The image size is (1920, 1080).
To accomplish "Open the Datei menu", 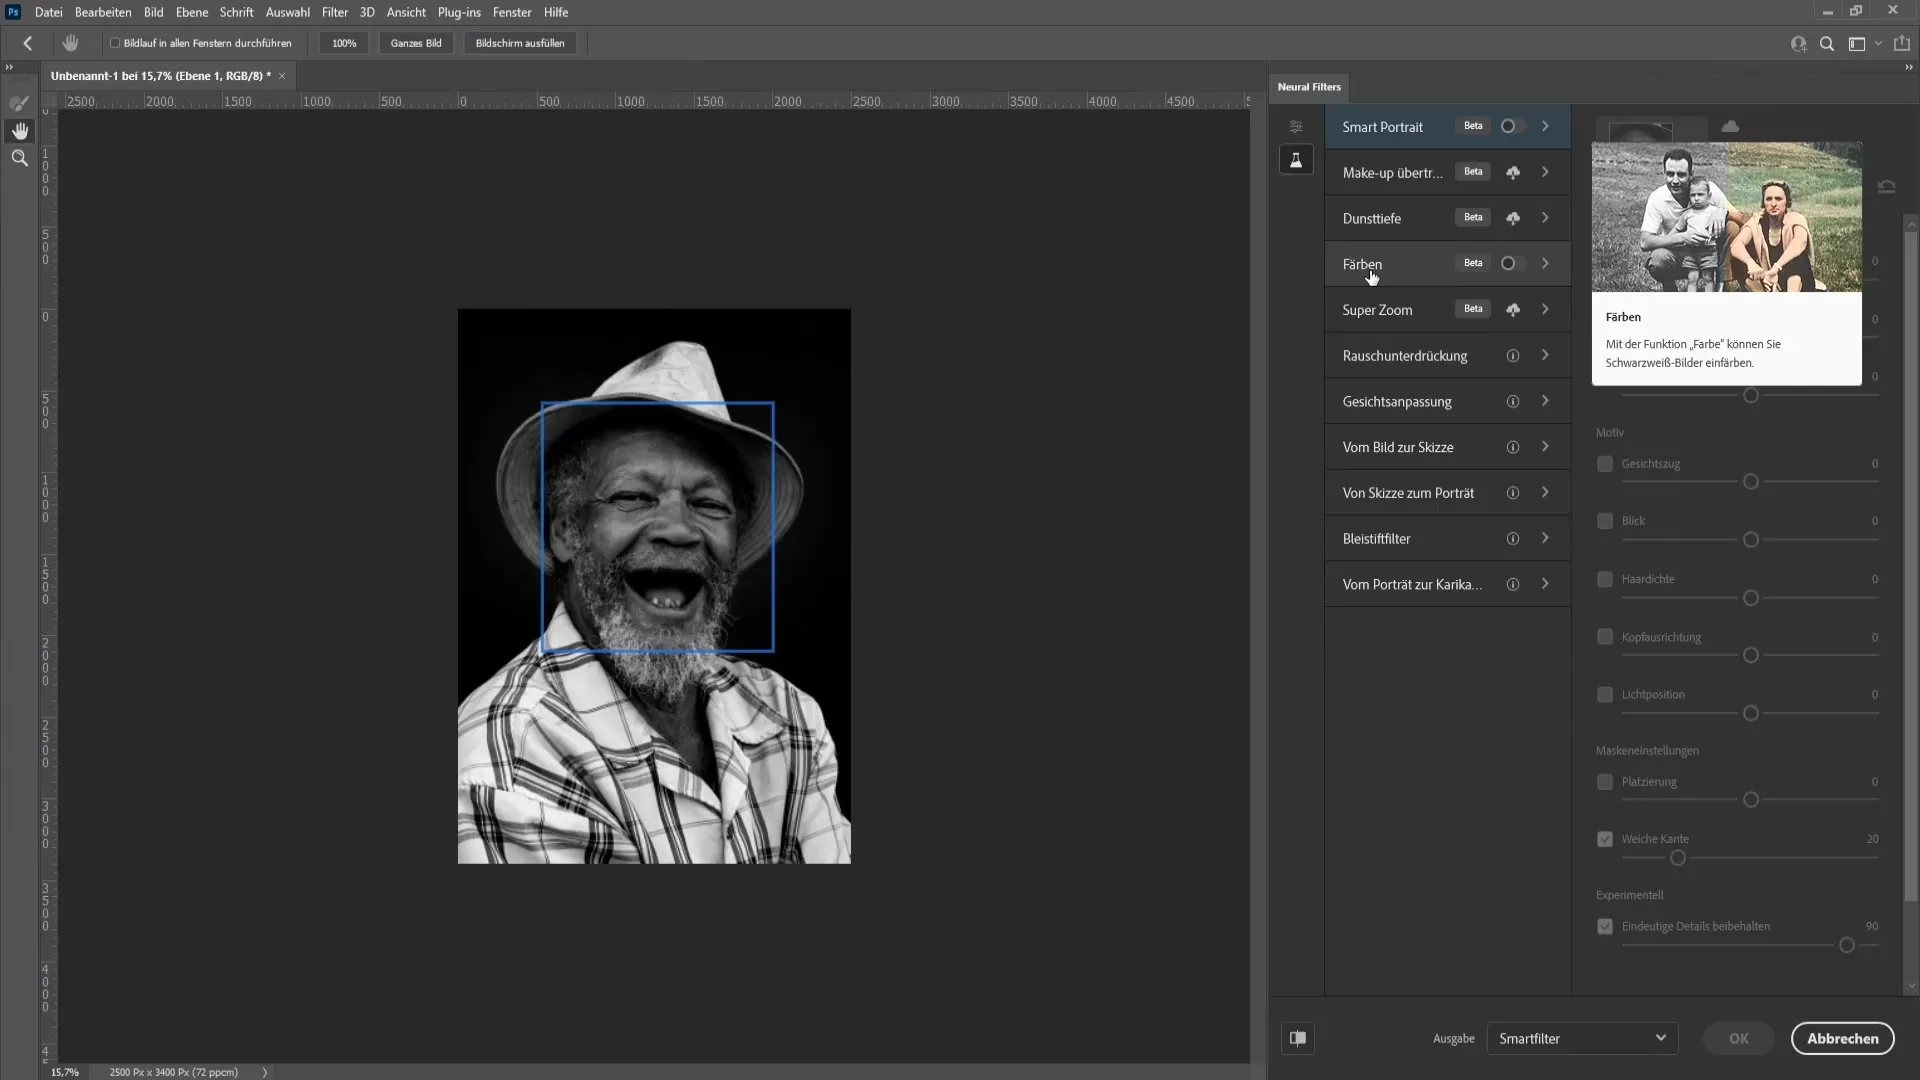I will click(48, 12).
